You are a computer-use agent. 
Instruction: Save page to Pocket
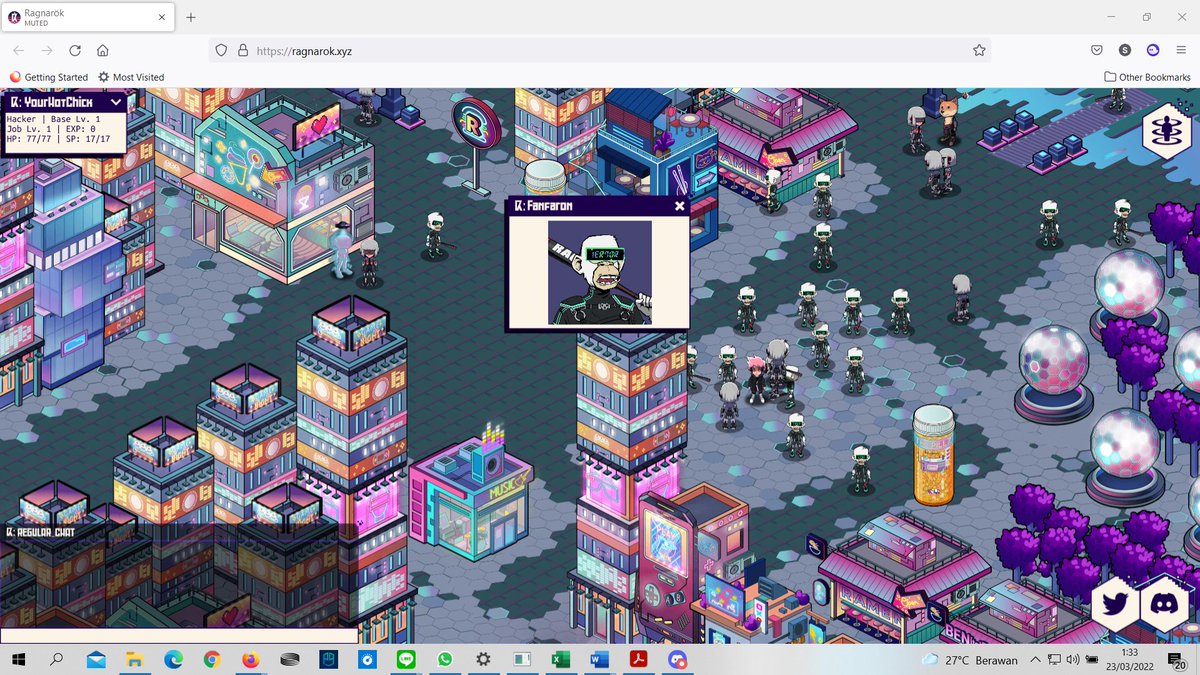1097,50
